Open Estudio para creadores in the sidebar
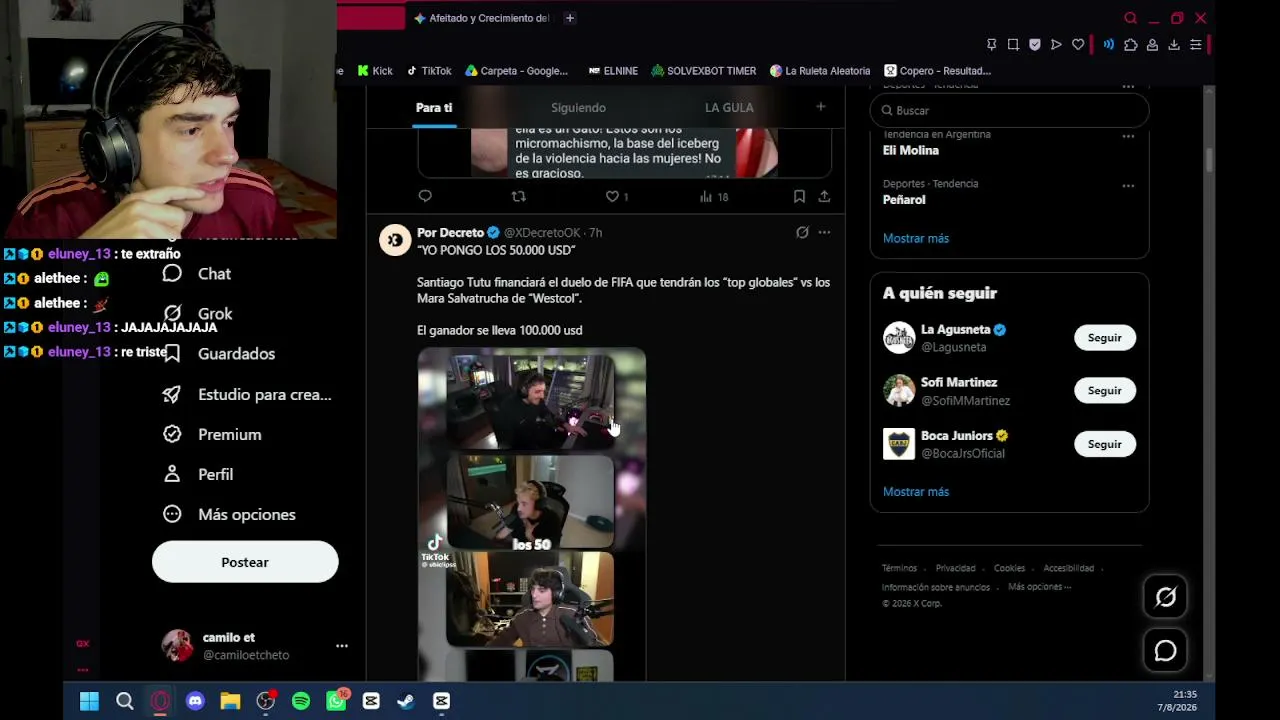 tap(247, 394)
